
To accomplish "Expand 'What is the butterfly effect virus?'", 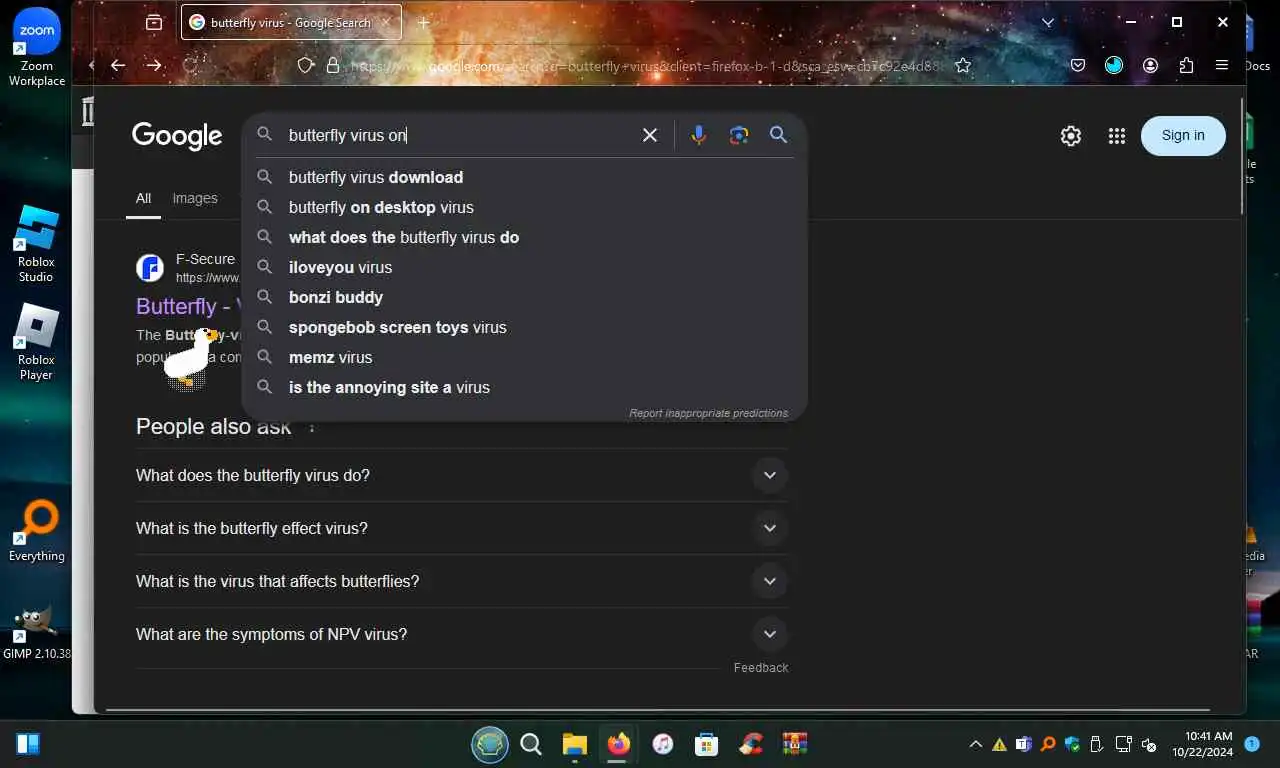I will click(462, 528).
